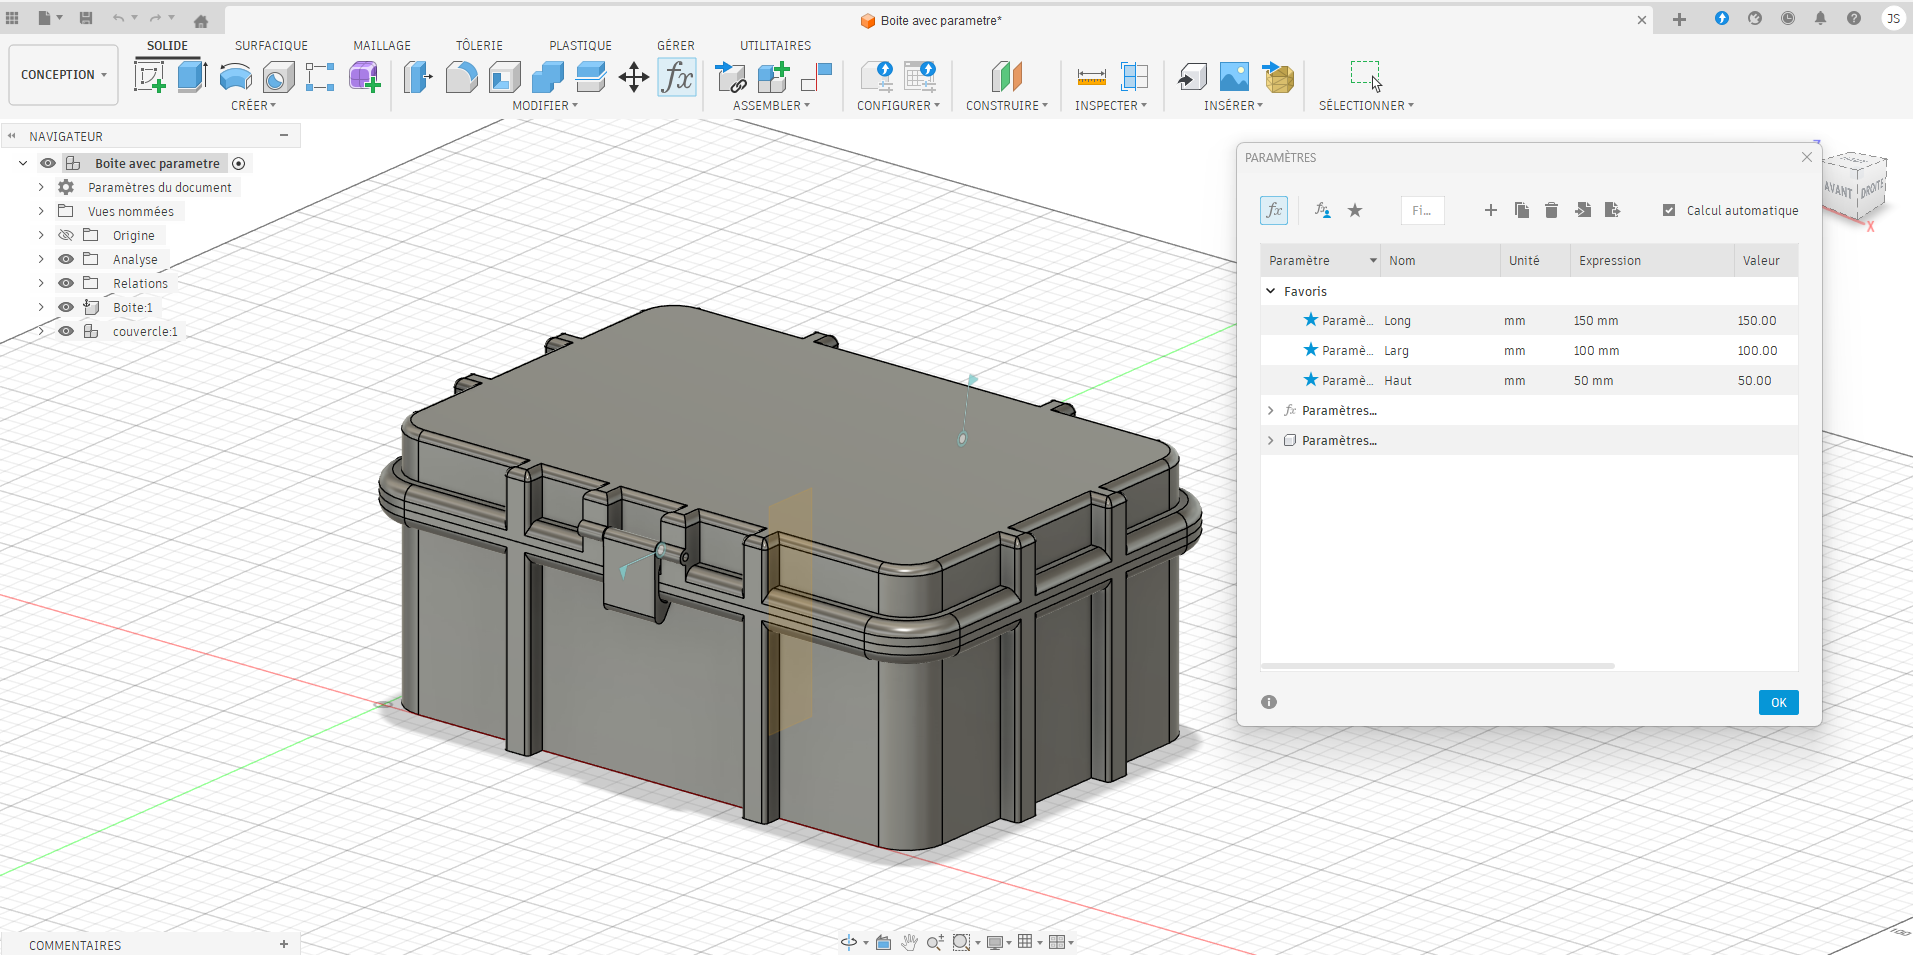Image resolution: width=1913 pixels, height=955 pixels.
Task: Click the ViewCube AVANT face
Action: pos(1838,189)
